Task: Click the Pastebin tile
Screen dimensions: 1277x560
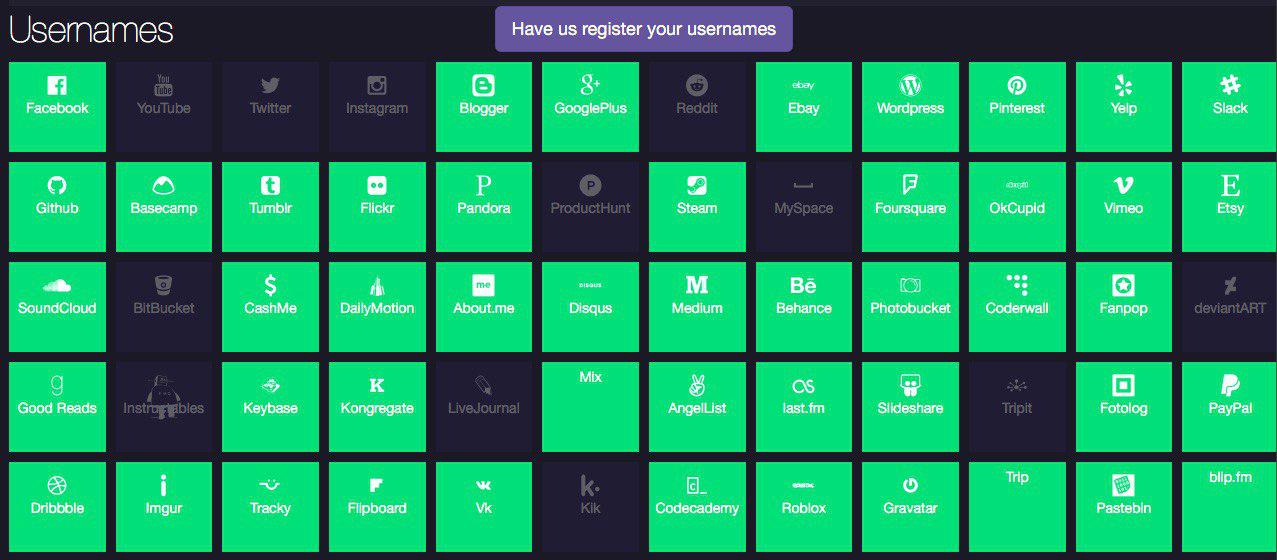Action: 1124,507
